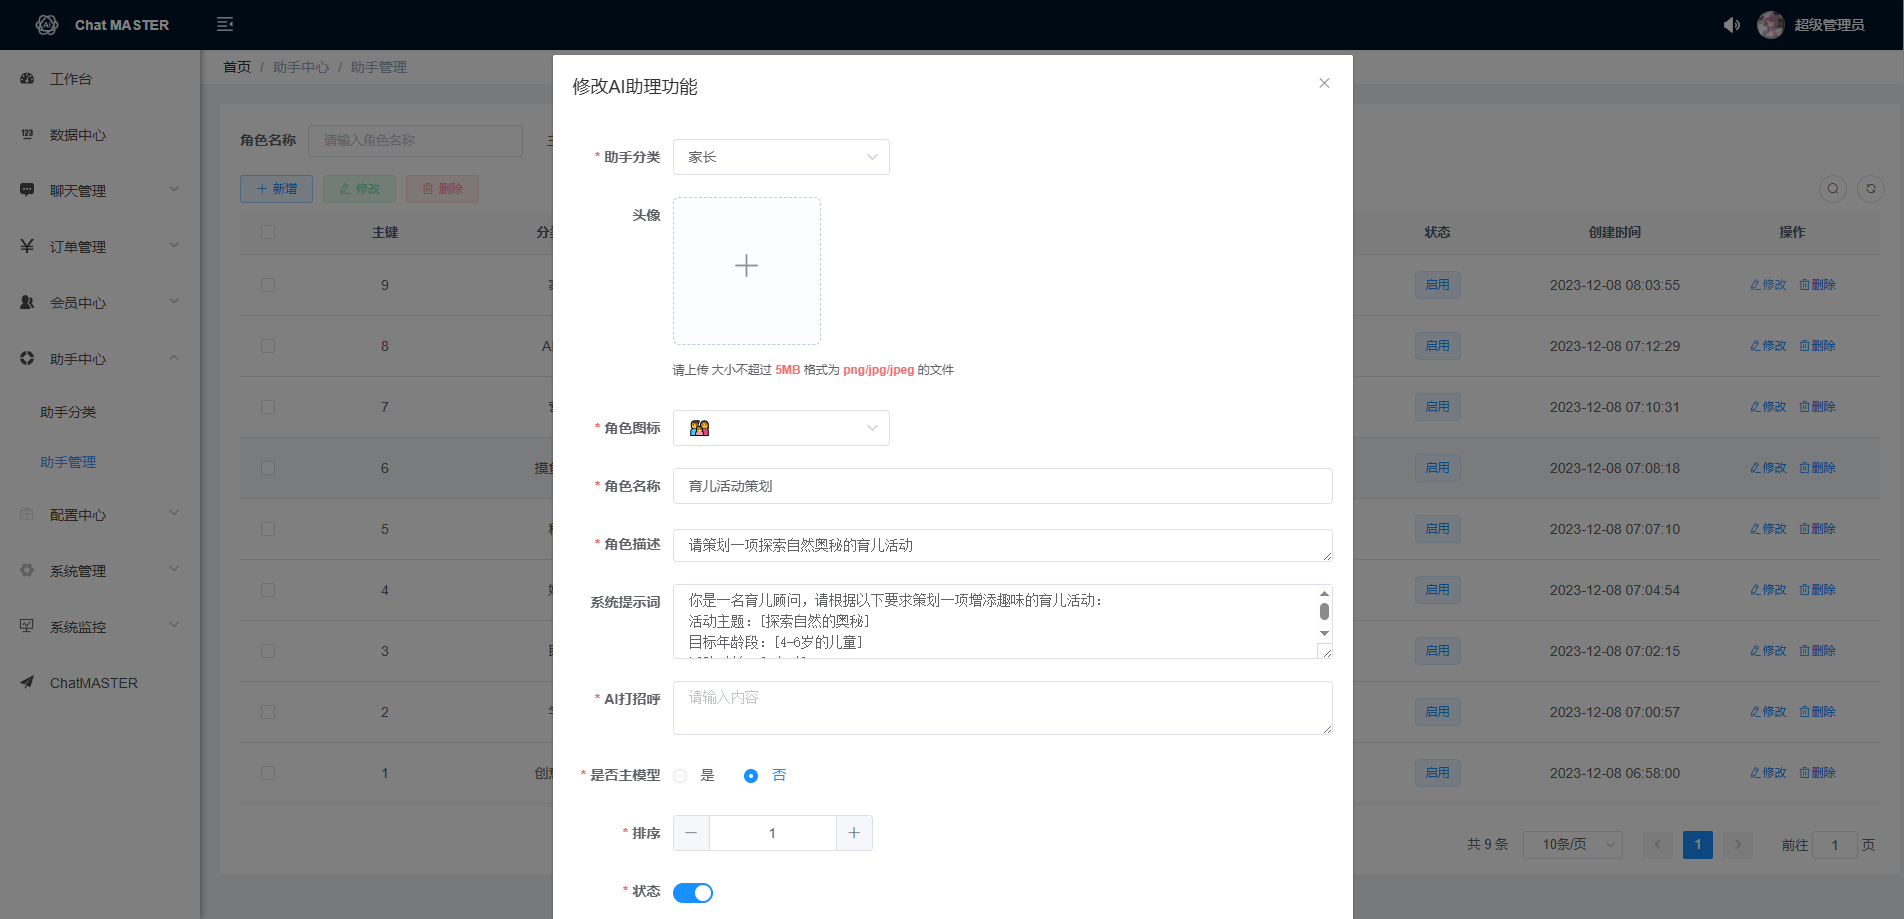Click the super admin avatar image
This screenshot has width=1904, height=919.
(1770, 25)
